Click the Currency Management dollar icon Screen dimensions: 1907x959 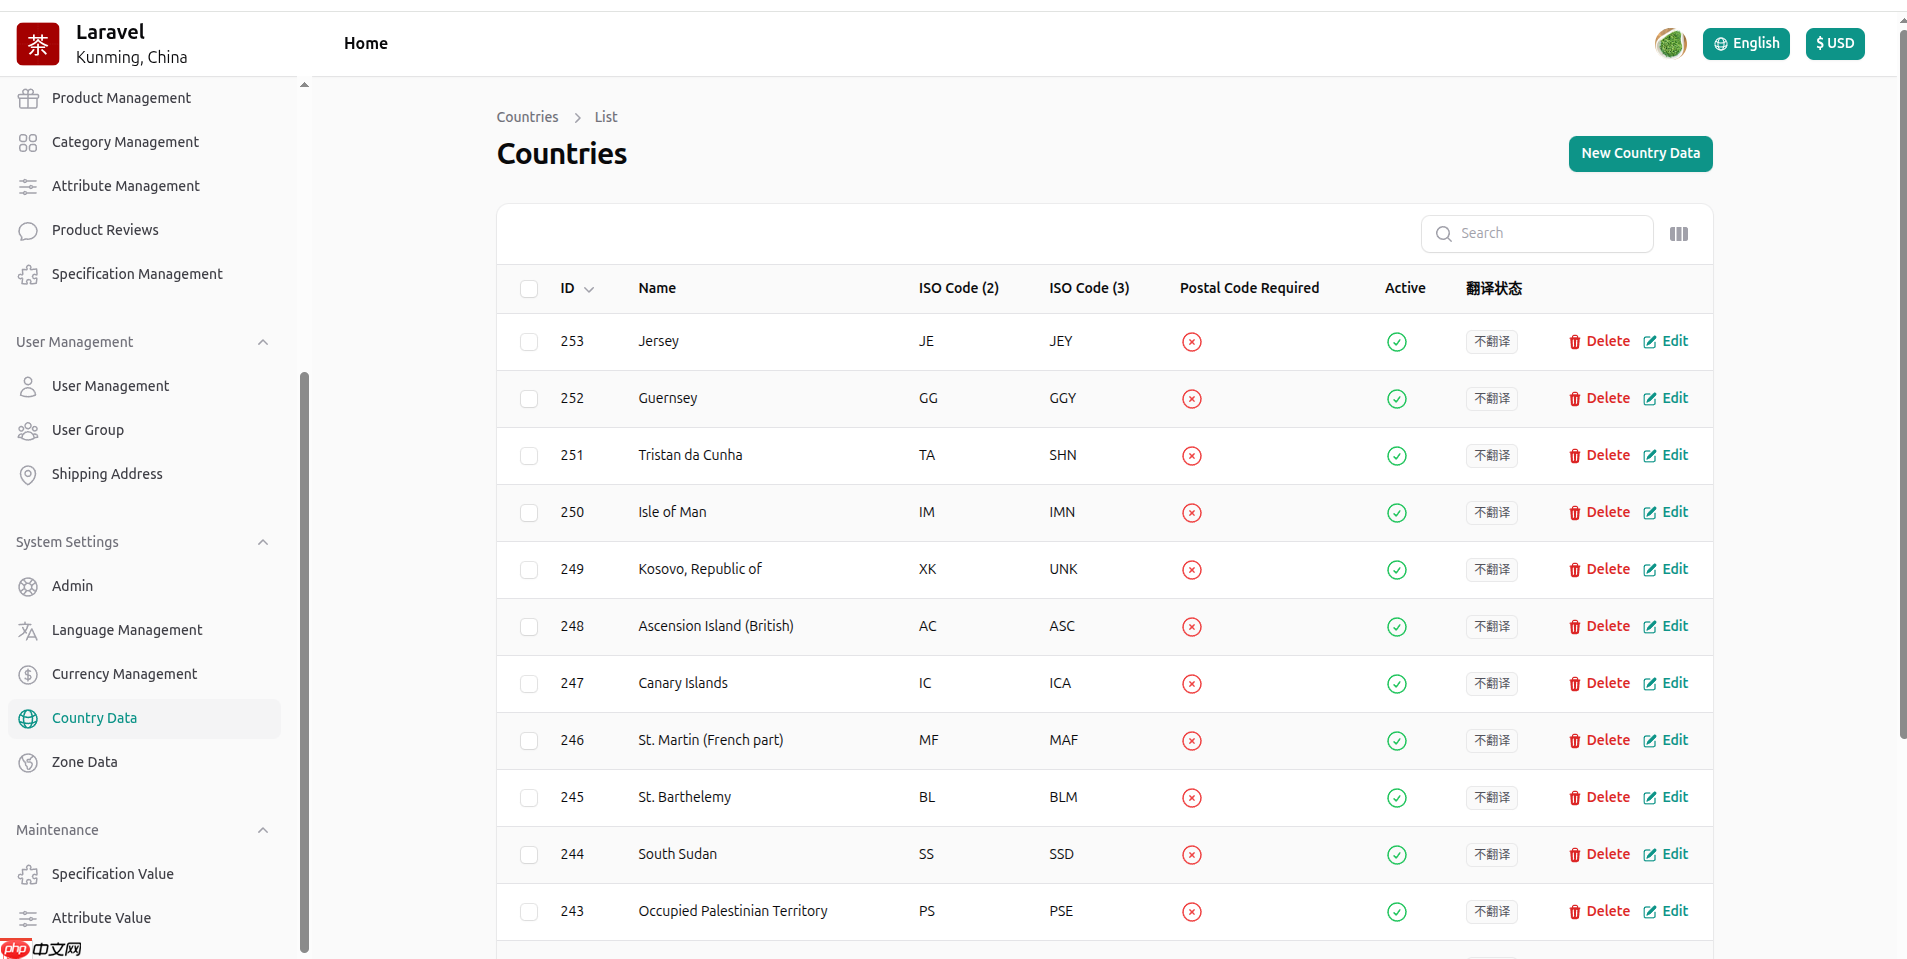pyautogui.click(x=28, y=675)
